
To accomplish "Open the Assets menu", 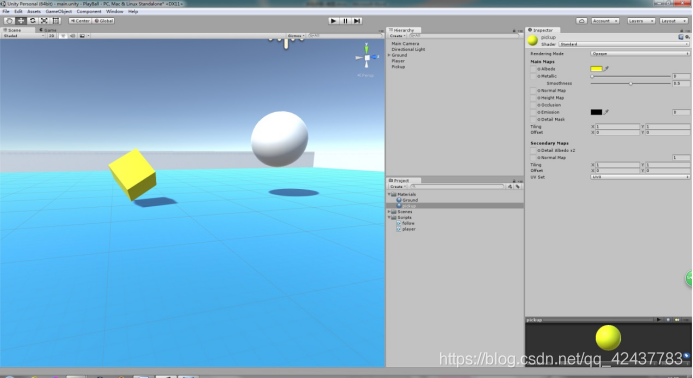I will click(34, 11).
